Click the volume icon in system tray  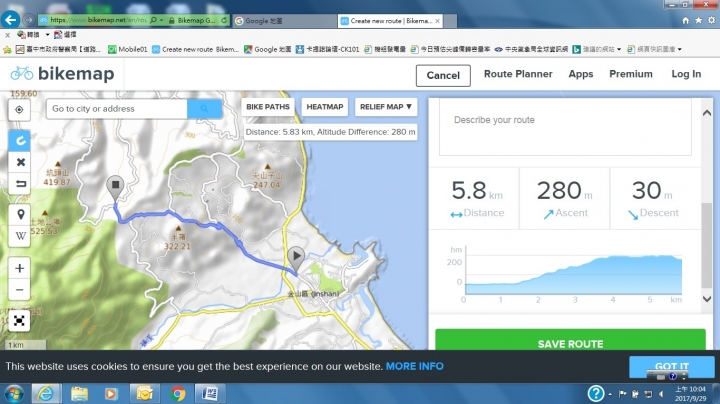[661, 394]
